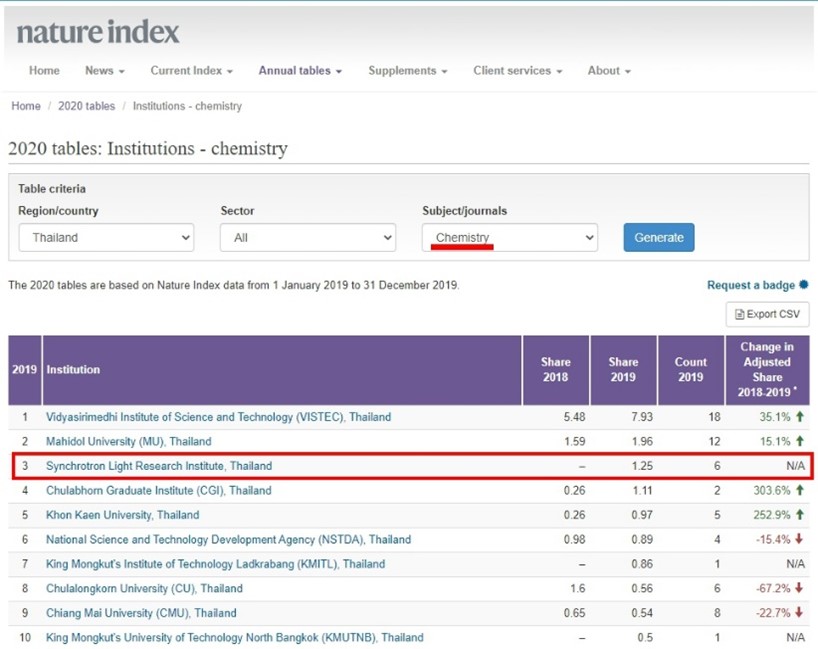Screen dimensions: 818x649
Task: Open National Science and Technology Development Agency link
Action: 228,539
